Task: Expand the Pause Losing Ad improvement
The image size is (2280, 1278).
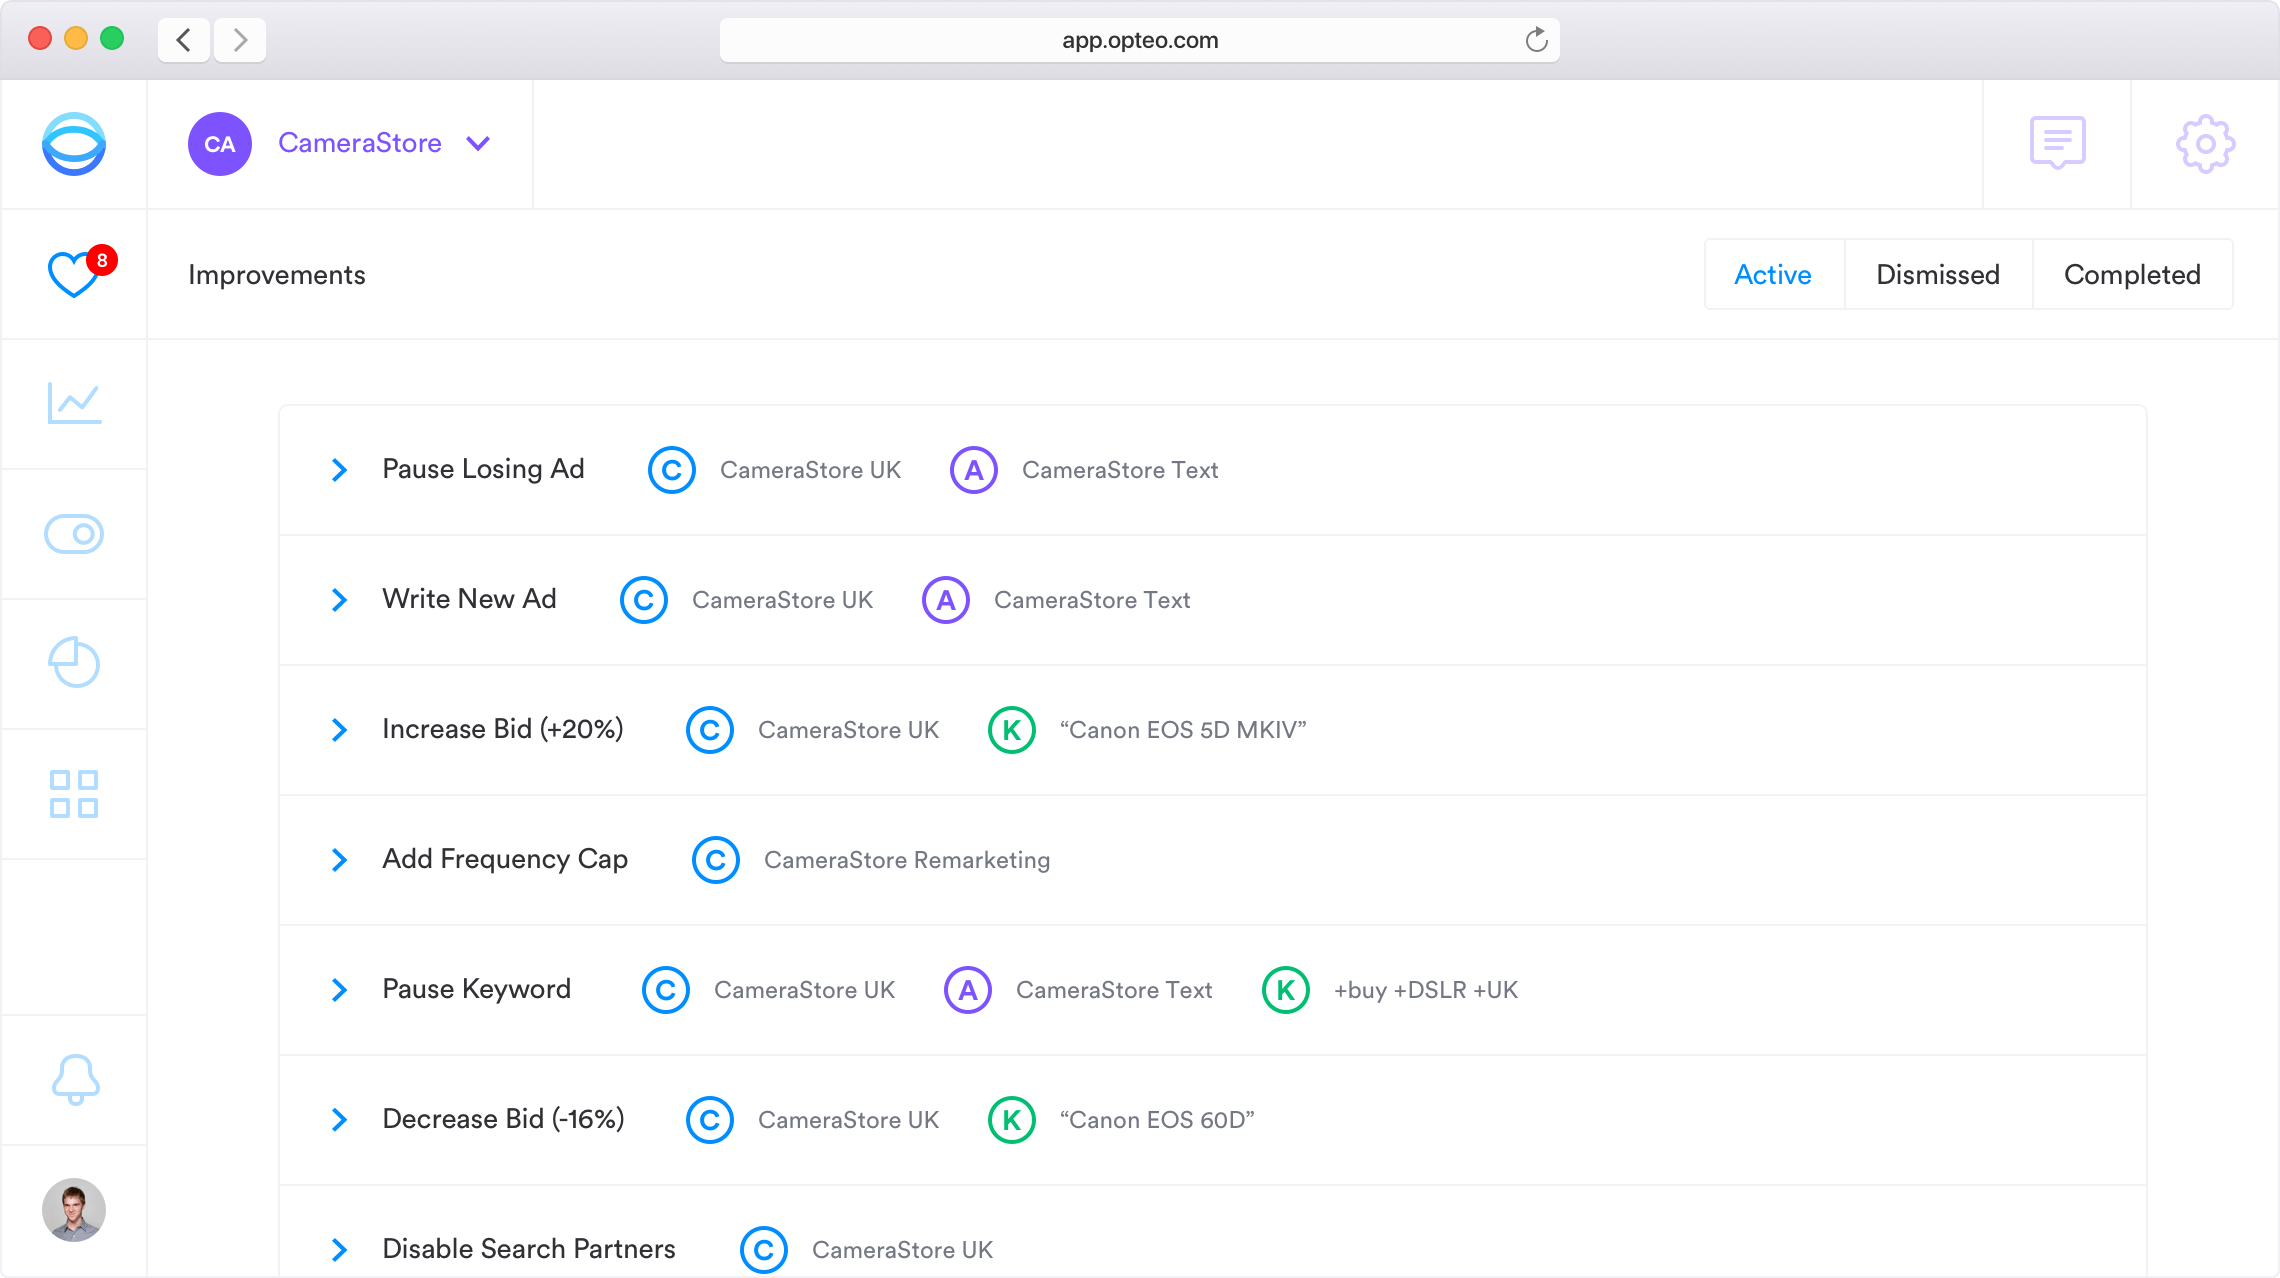Action: coord(340,470)
